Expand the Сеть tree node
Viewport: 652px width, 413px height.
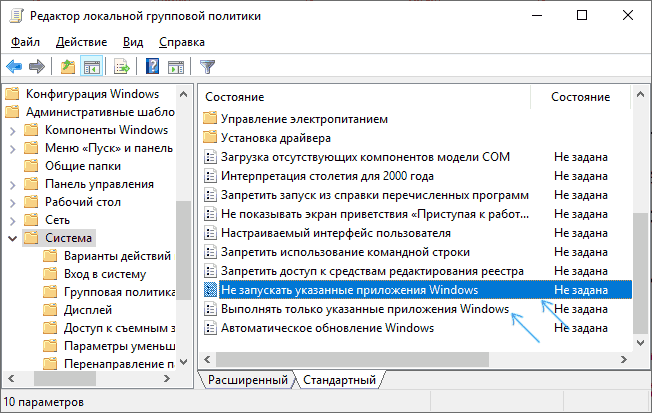(x=12, y=221)
